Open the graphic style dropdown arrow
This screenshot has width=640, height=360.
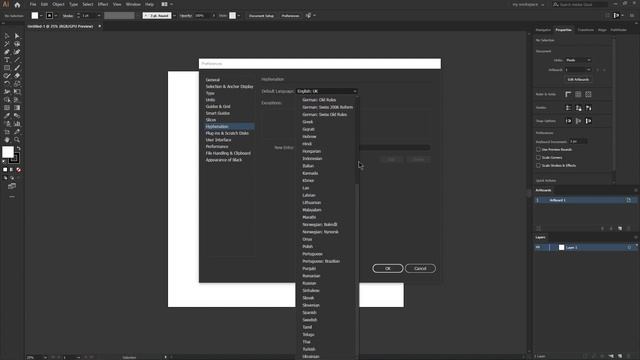(239, 16)
